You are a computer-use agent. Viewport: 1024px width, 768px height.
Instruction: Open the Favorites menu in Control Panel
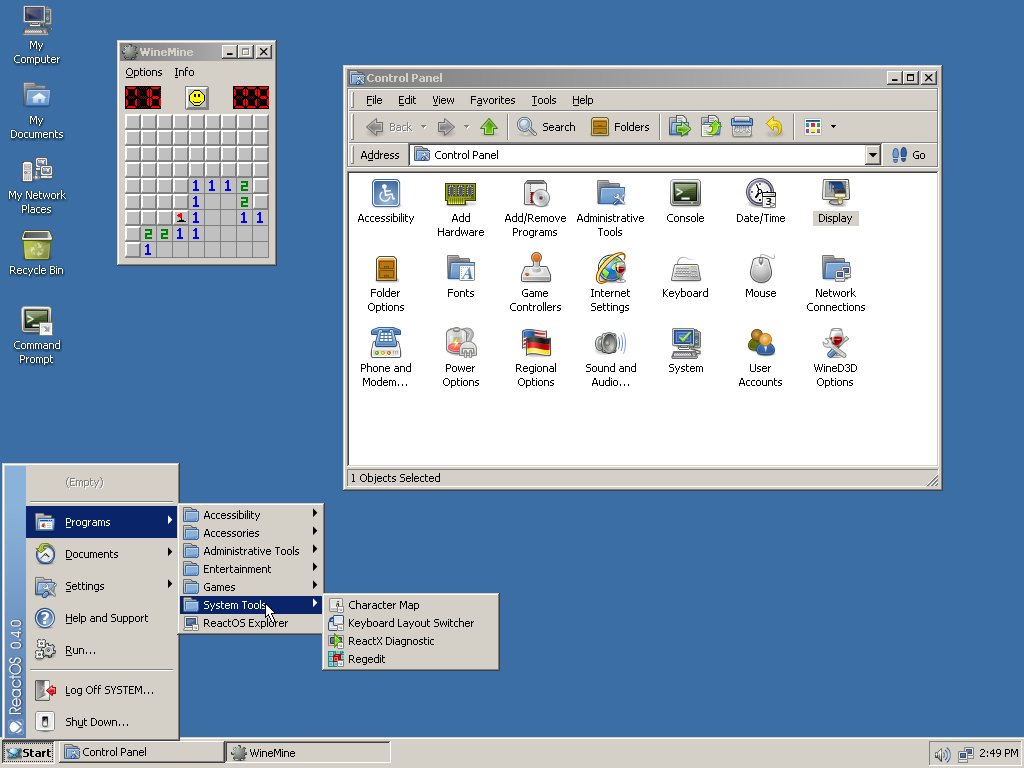pos(492,100)
